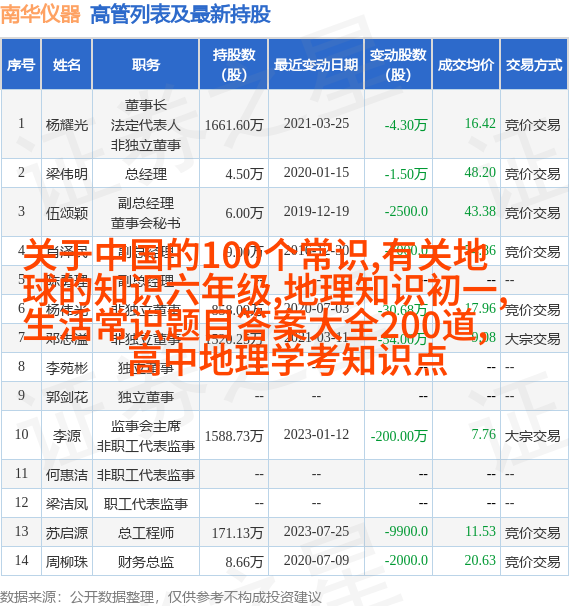Click the date 2021-03-25
The image size is (569, 606).
pyautogui.click(x=316, y=124)
